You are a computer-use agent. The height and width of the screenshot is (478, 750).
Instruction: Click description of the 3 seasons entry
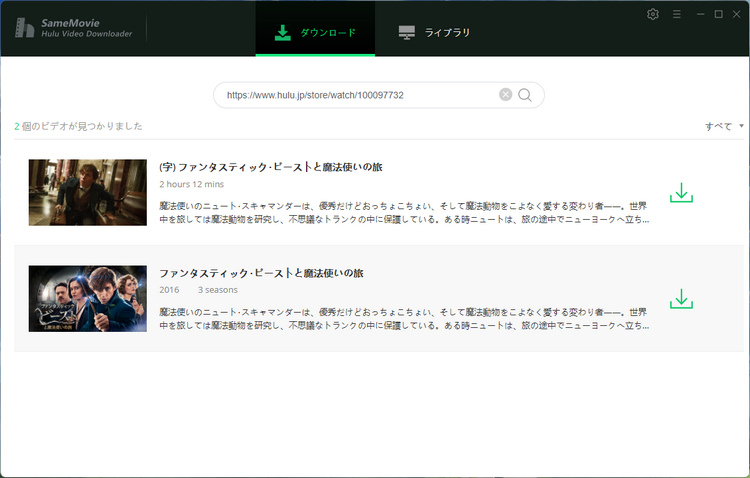point(404,319)
